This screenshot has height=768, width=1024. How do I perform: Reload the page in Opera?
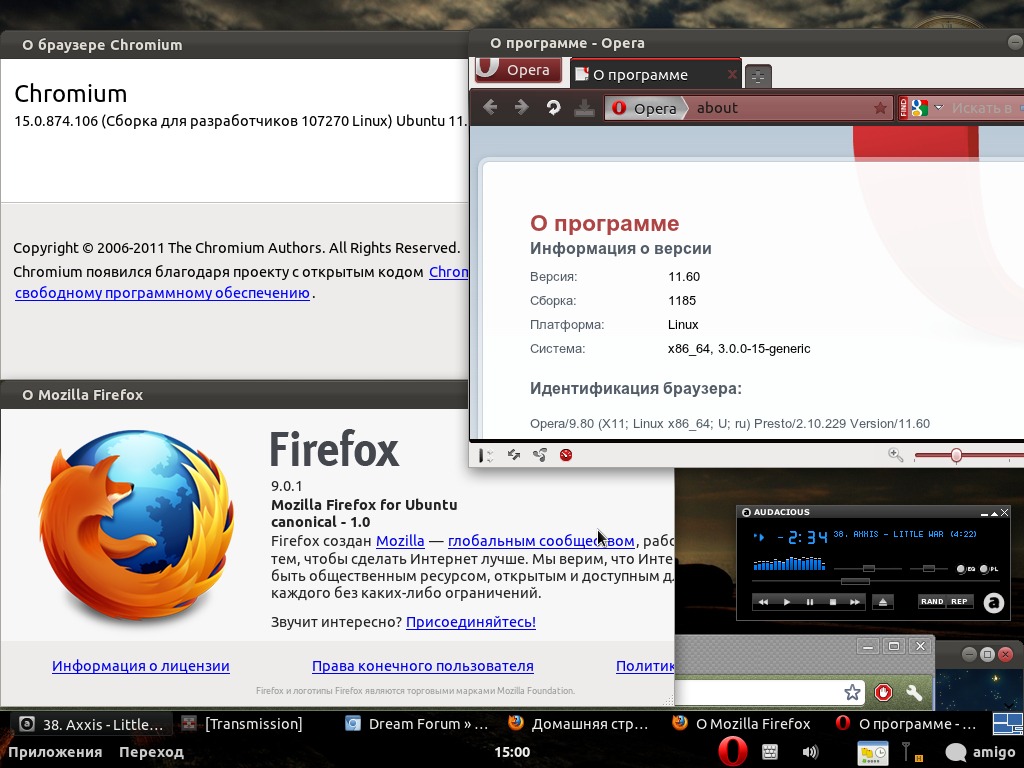click(x=552, y=108)
